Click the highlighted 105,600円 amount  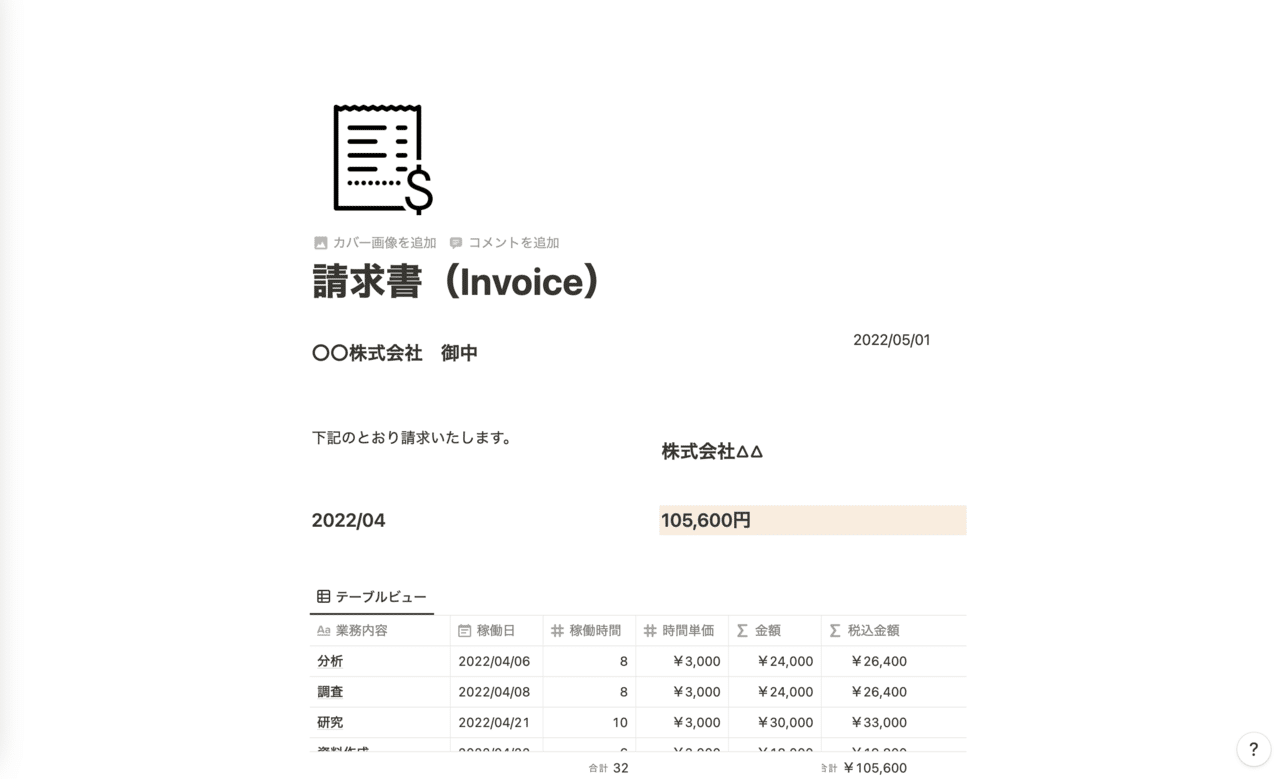click(x=813, y=520)
